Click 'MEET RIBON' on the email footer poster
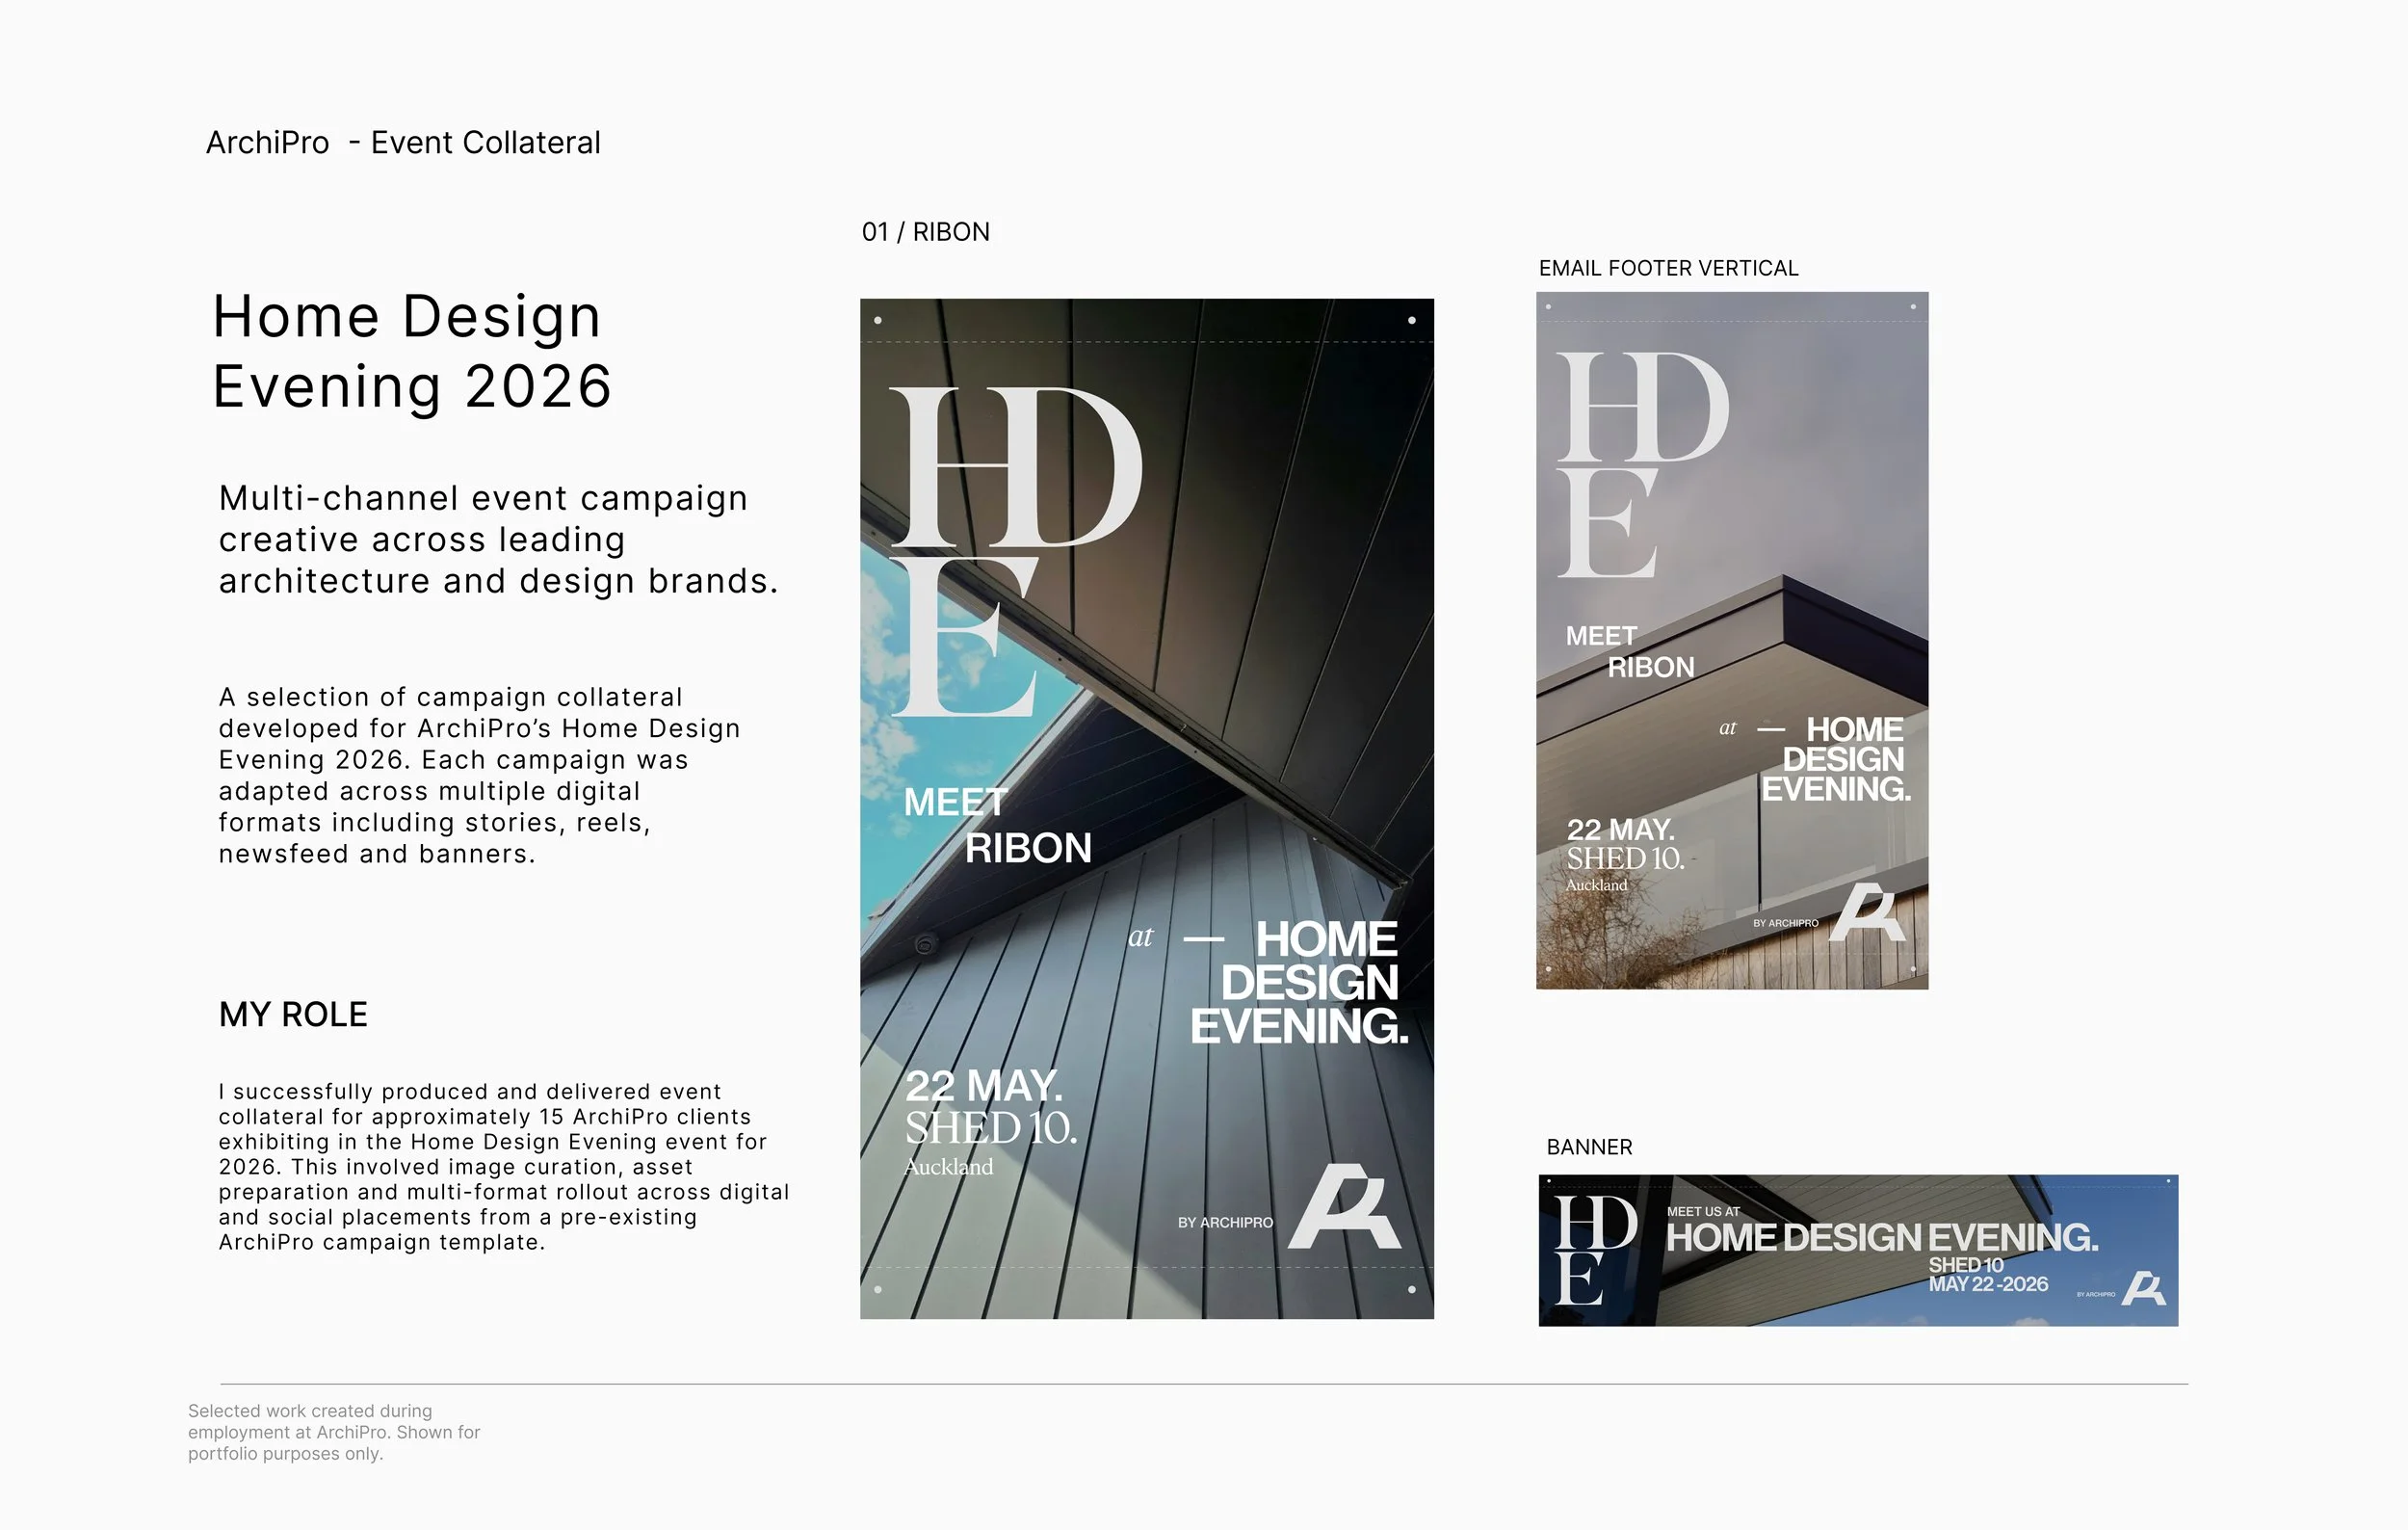Viewport: 2408px width, 1530px height. 1630,652
